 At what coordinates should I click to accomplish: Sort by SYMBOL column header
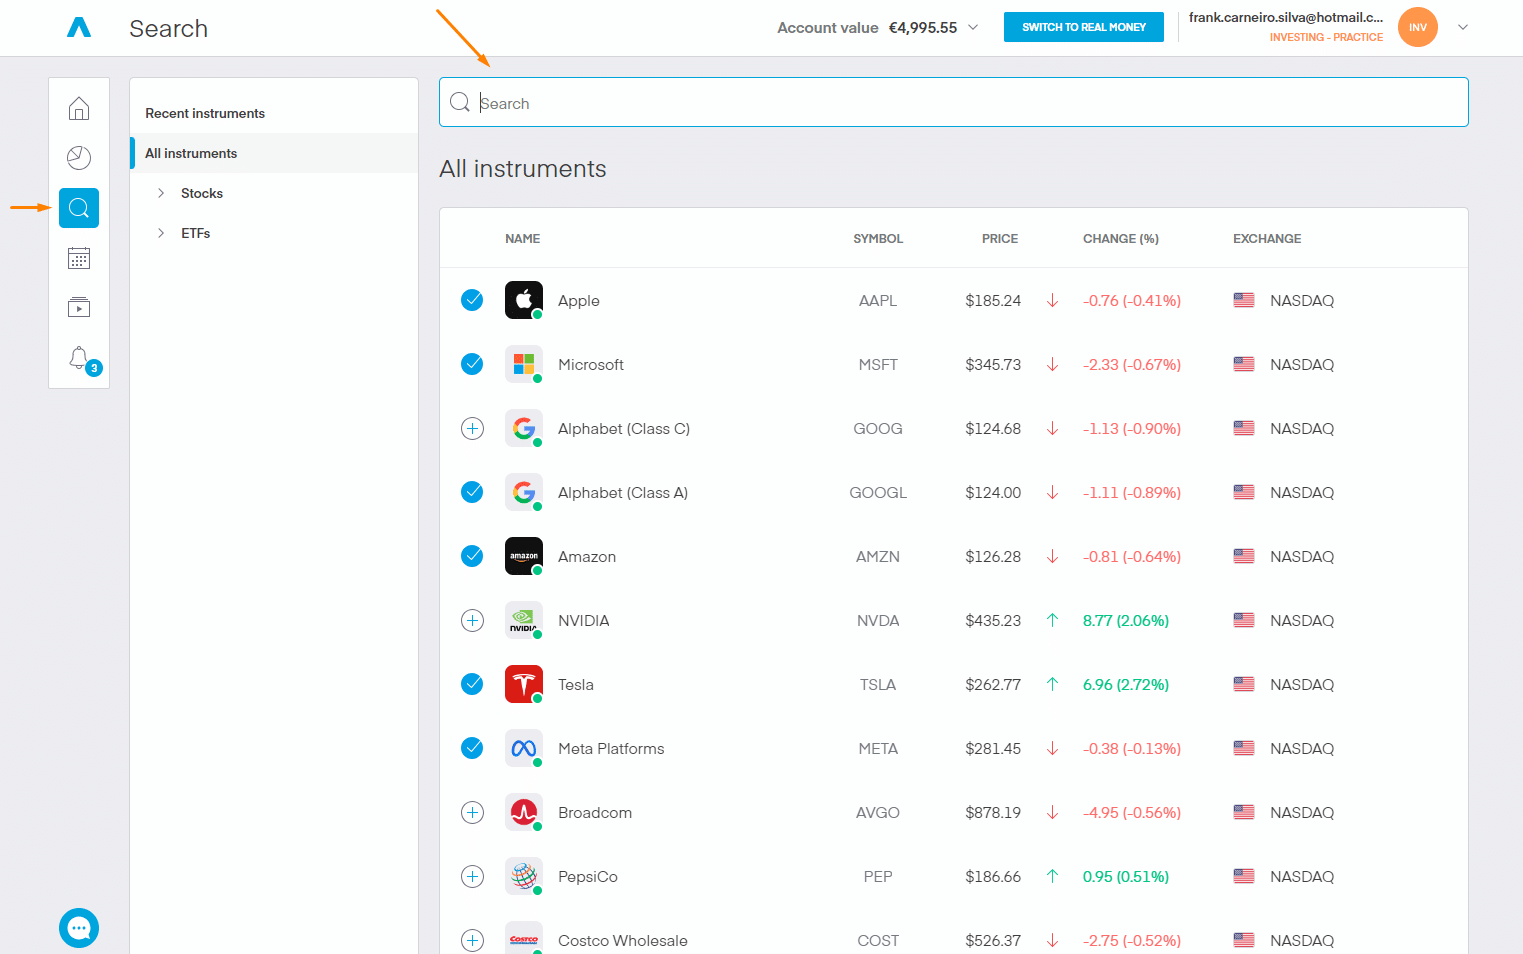[x=878, y=239]
